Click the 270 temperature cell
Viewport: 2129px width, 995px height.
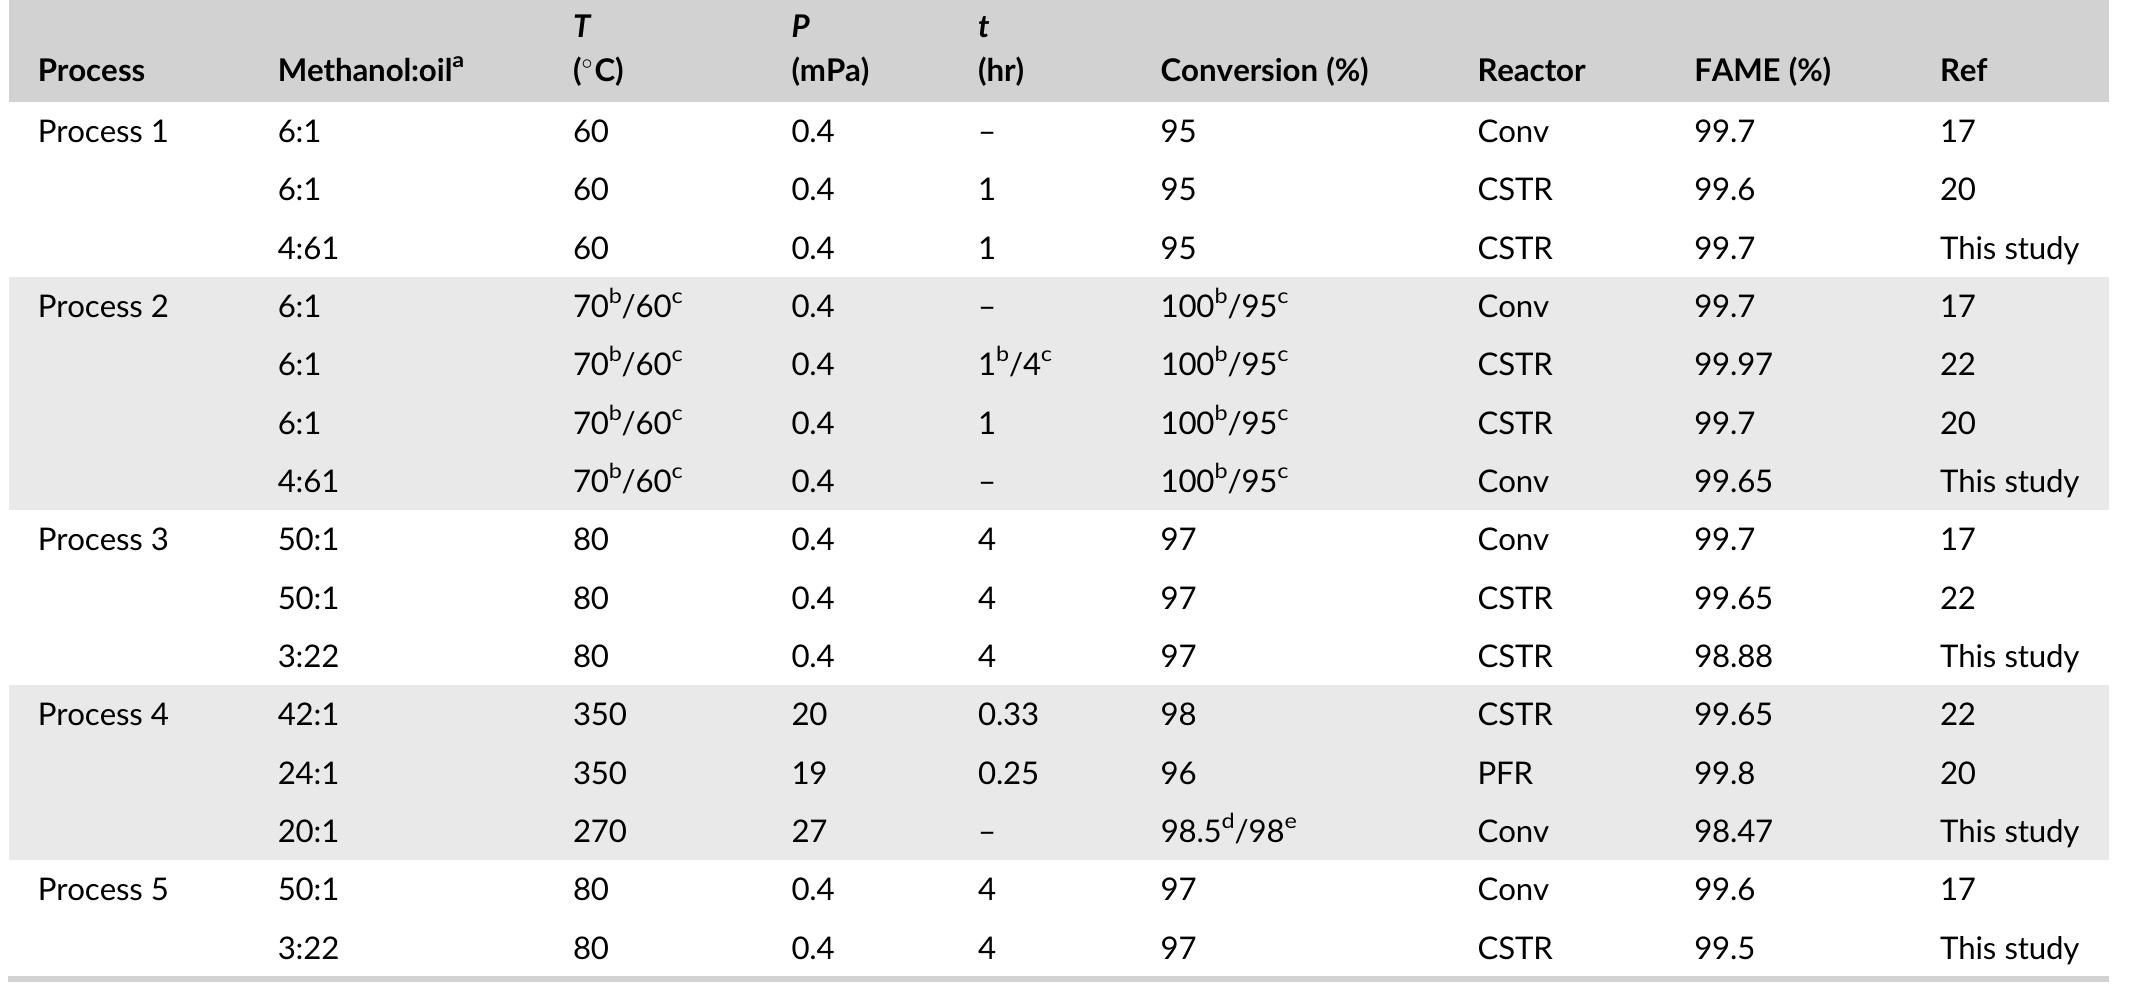tap(600, 832)
